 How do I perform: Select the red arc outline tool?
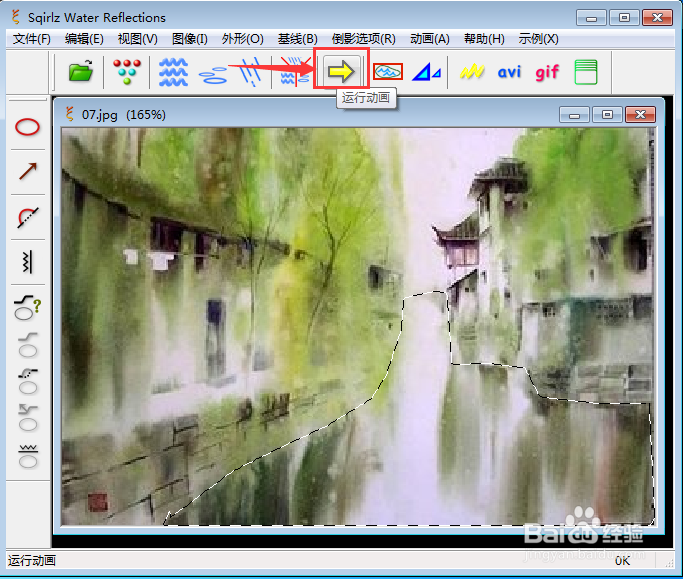tap(28, 217)
